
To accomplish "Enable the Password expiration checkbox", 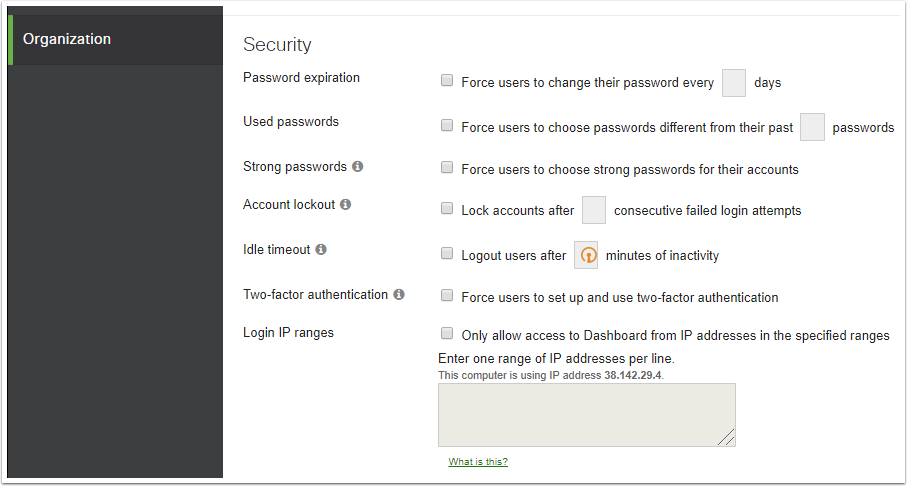I will (447, 81).
